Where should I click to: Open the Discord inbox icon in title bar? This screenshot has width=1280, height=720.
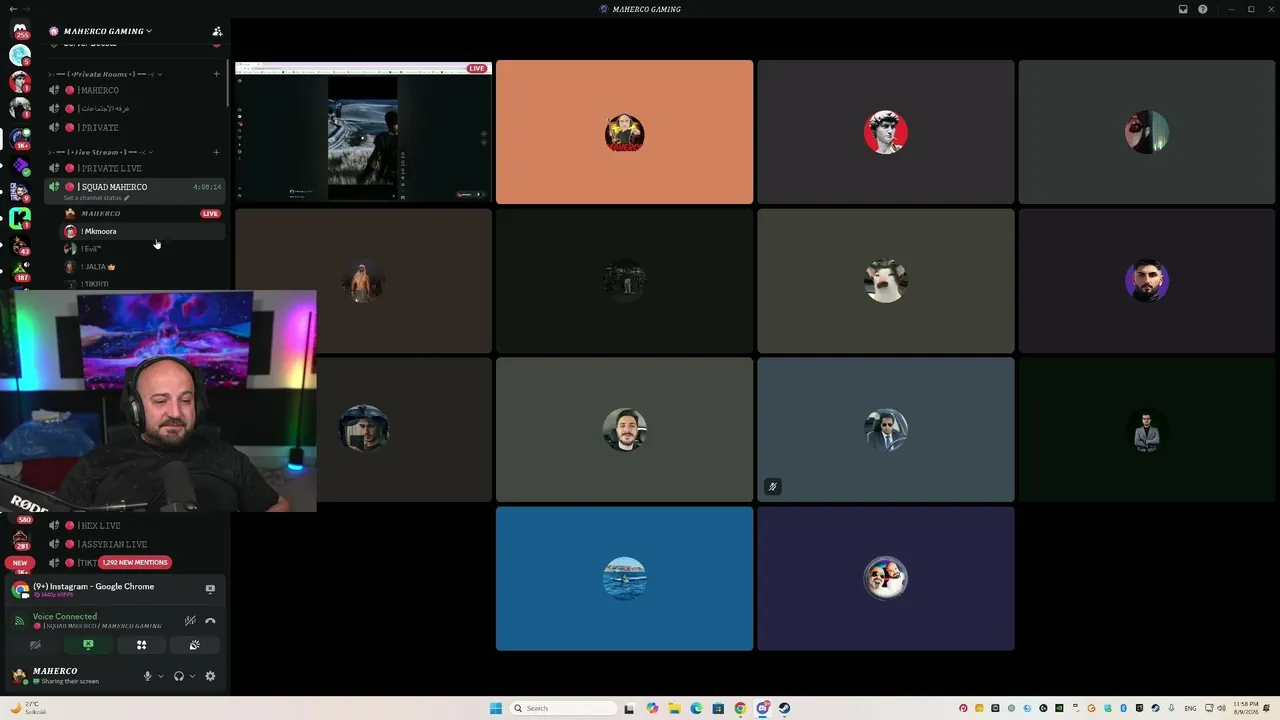1183,9
